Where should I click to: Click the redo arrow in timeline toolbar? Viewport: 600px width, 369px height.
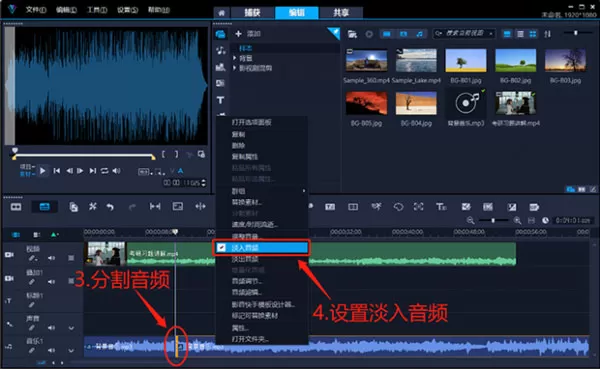pos(132,207)
